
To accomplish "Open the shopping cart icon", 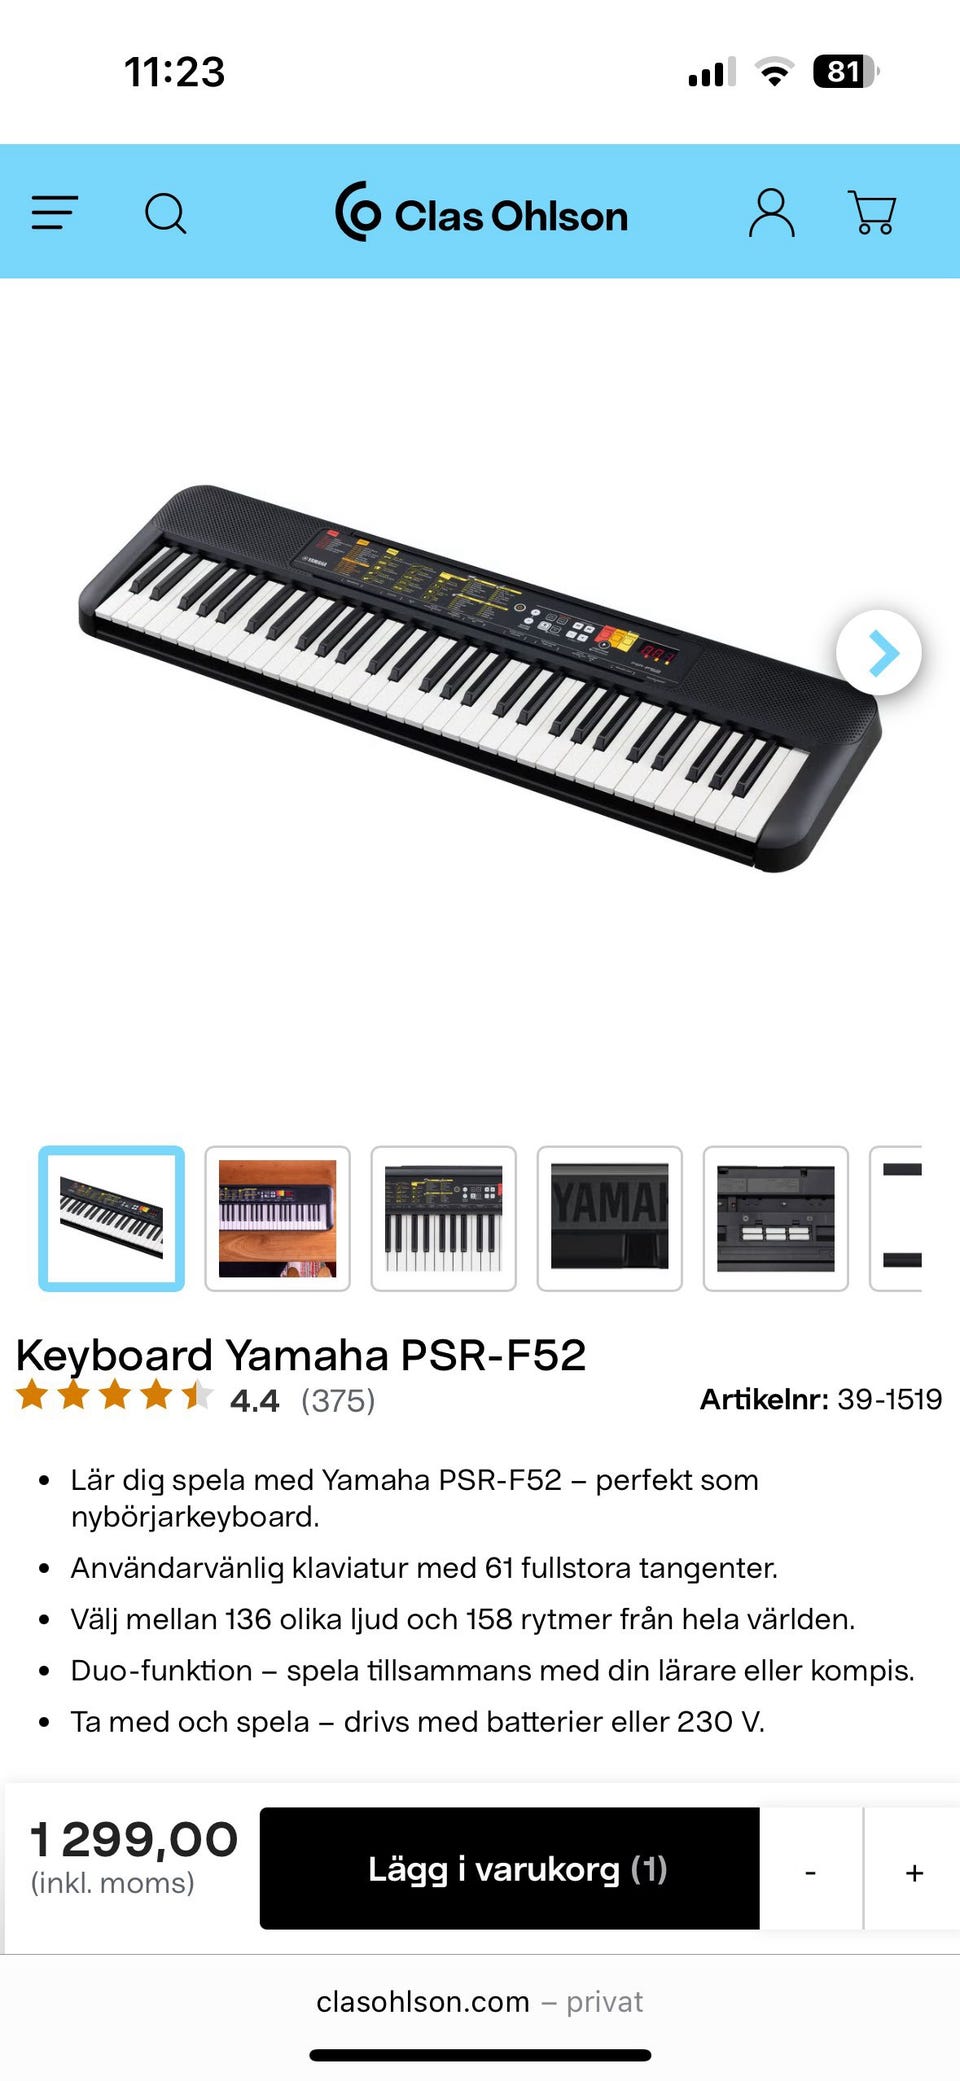I will tap(872, 213).
